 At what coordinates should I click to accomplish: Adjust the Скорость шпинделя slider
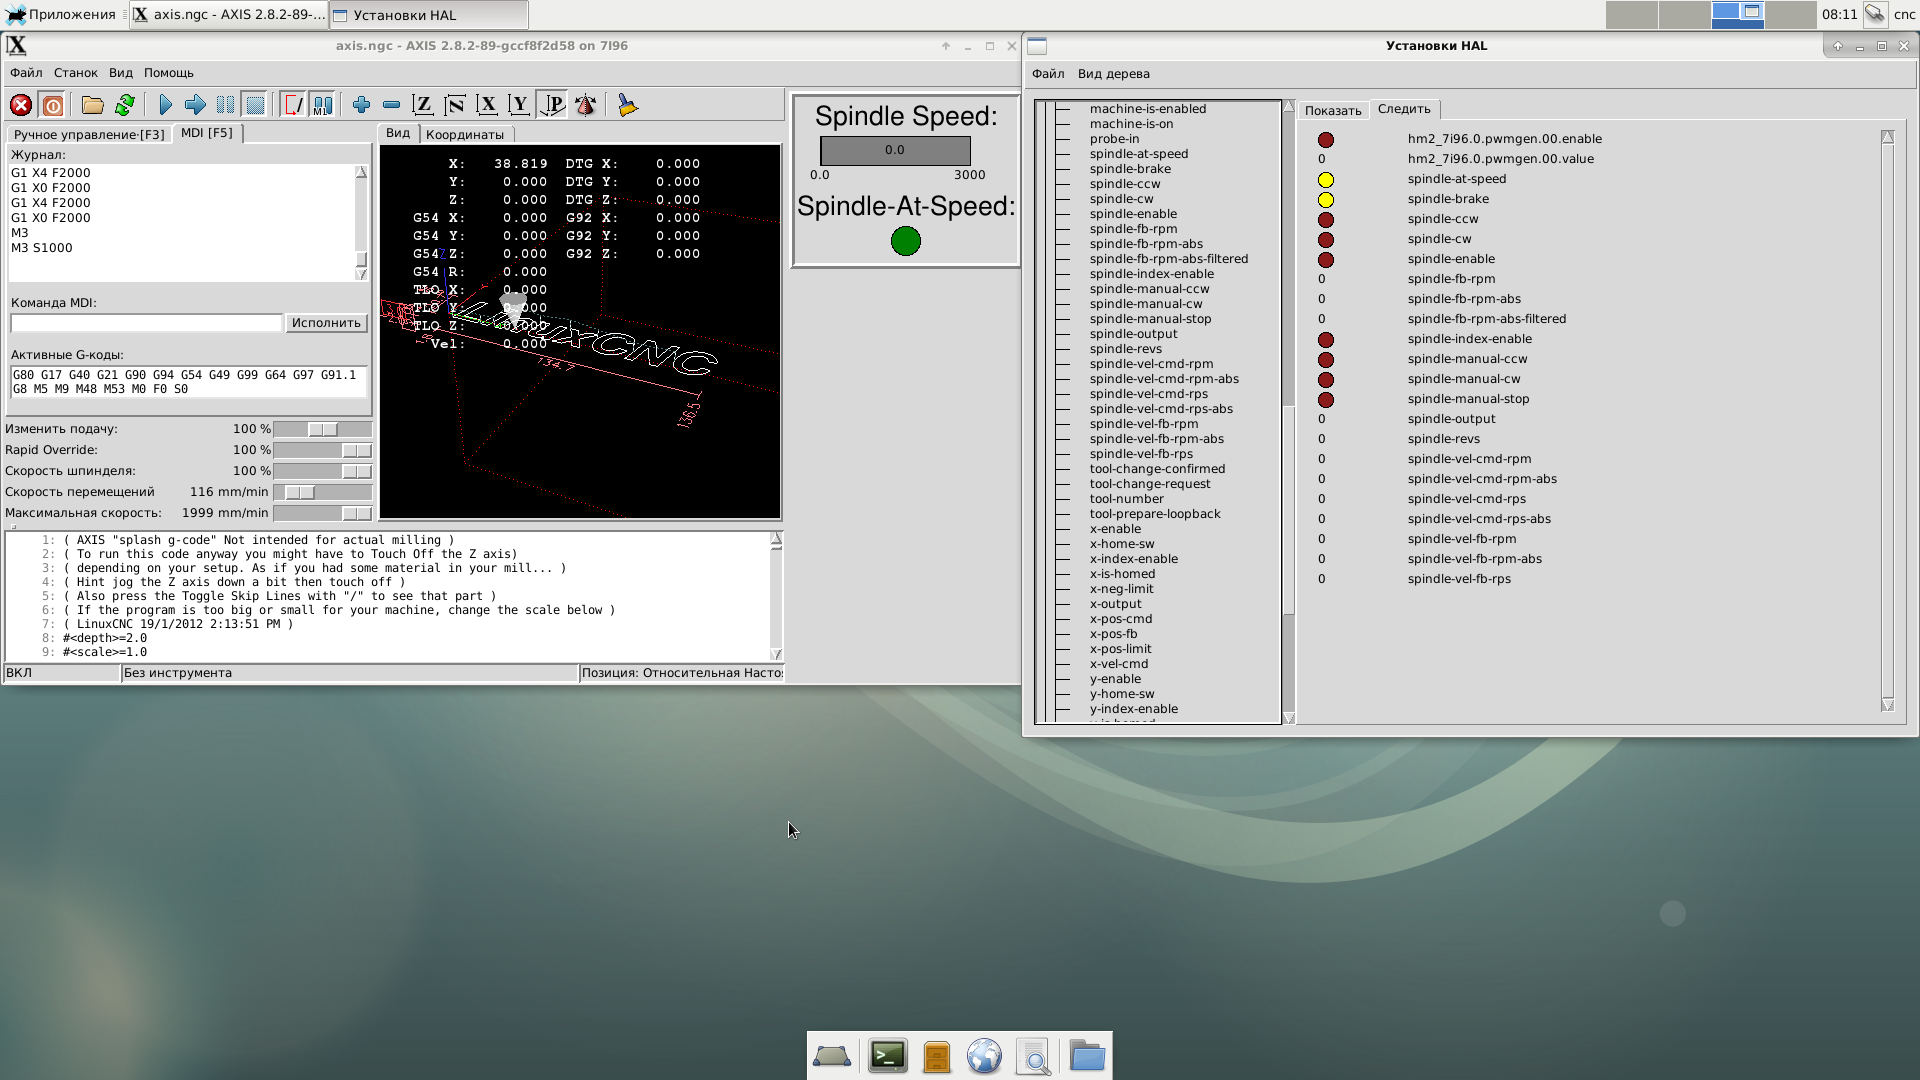tap(355, 471)
